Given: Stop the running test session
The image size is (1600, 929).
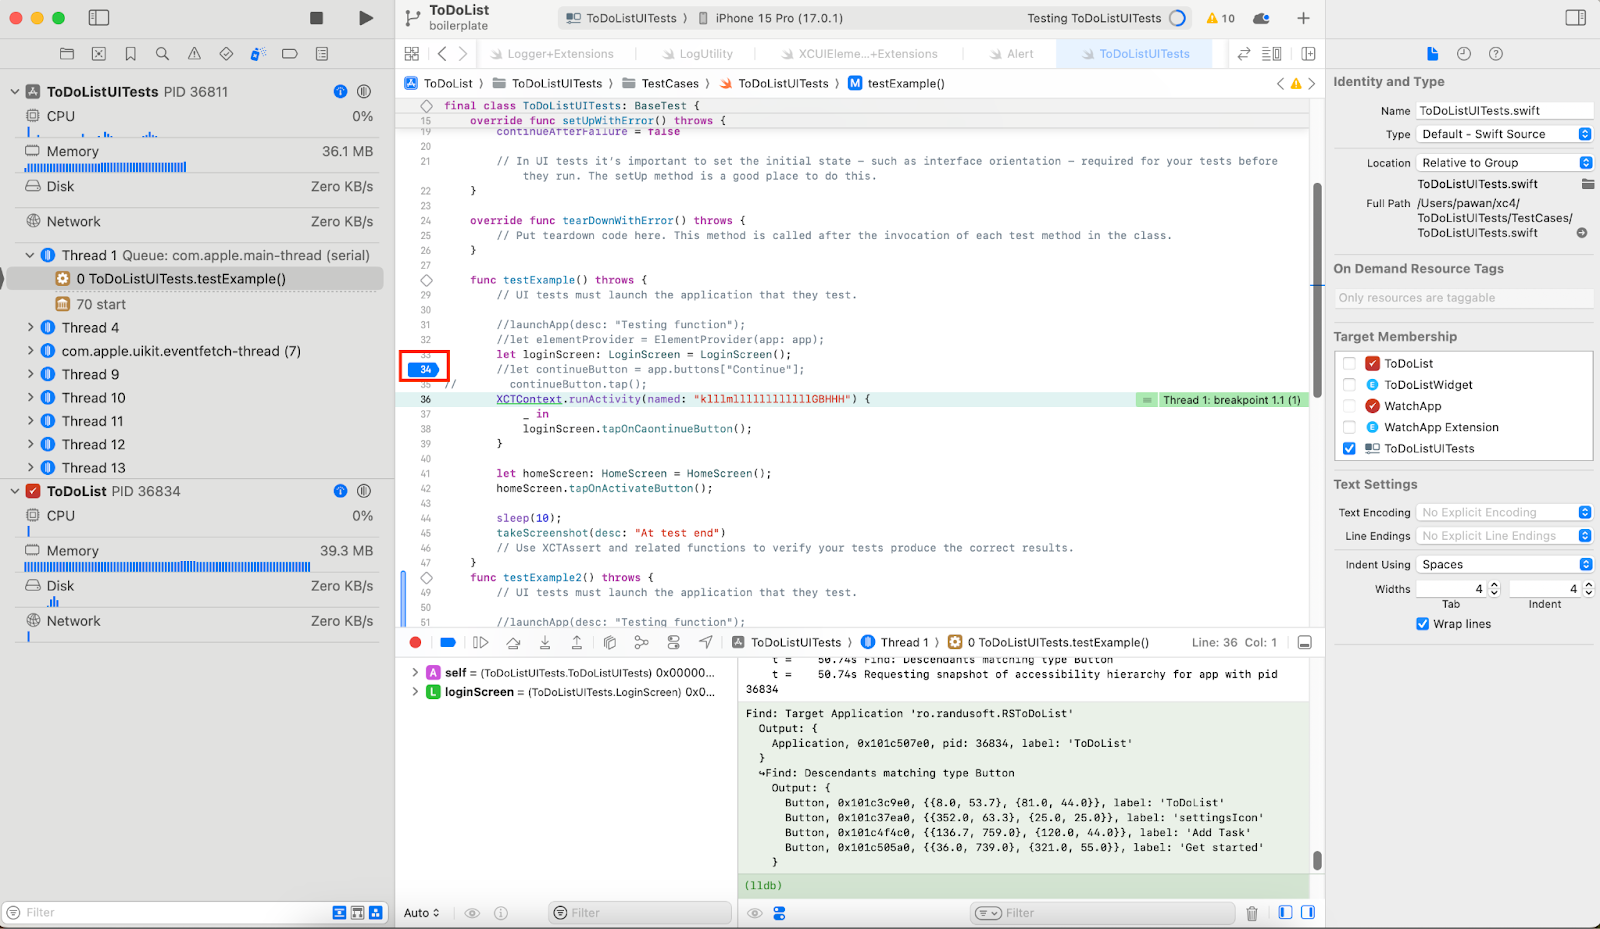Looking at the screenshot, I should 316,18.
